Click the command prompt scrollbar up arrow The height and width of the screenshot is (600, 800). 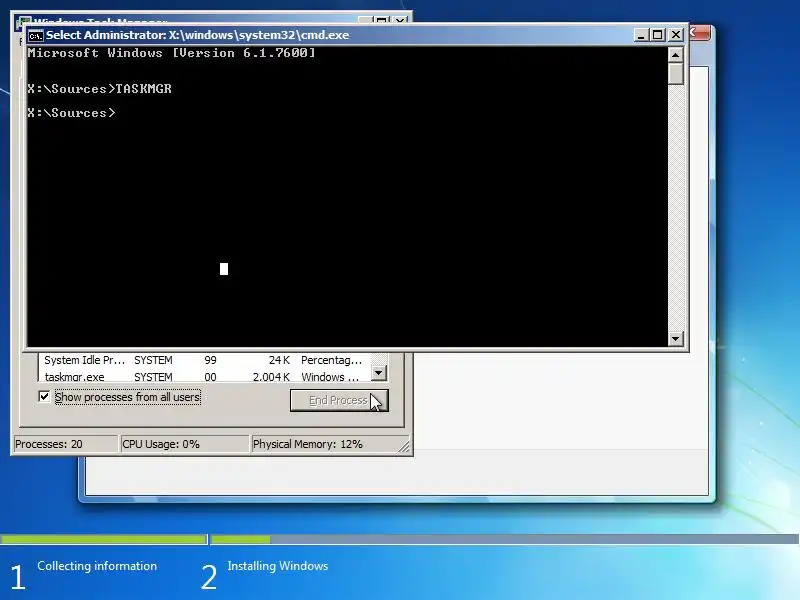coord(676,54)
